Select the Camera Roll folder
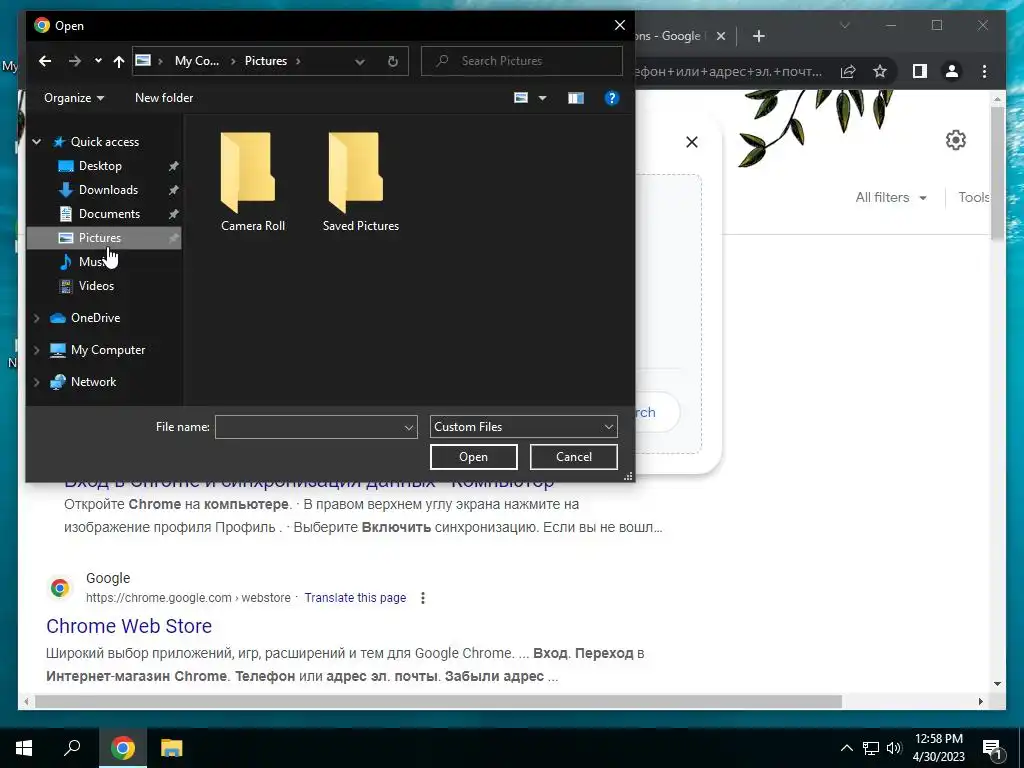The height and width of the screenshot is (768, 1024). (x=253, y=182)
